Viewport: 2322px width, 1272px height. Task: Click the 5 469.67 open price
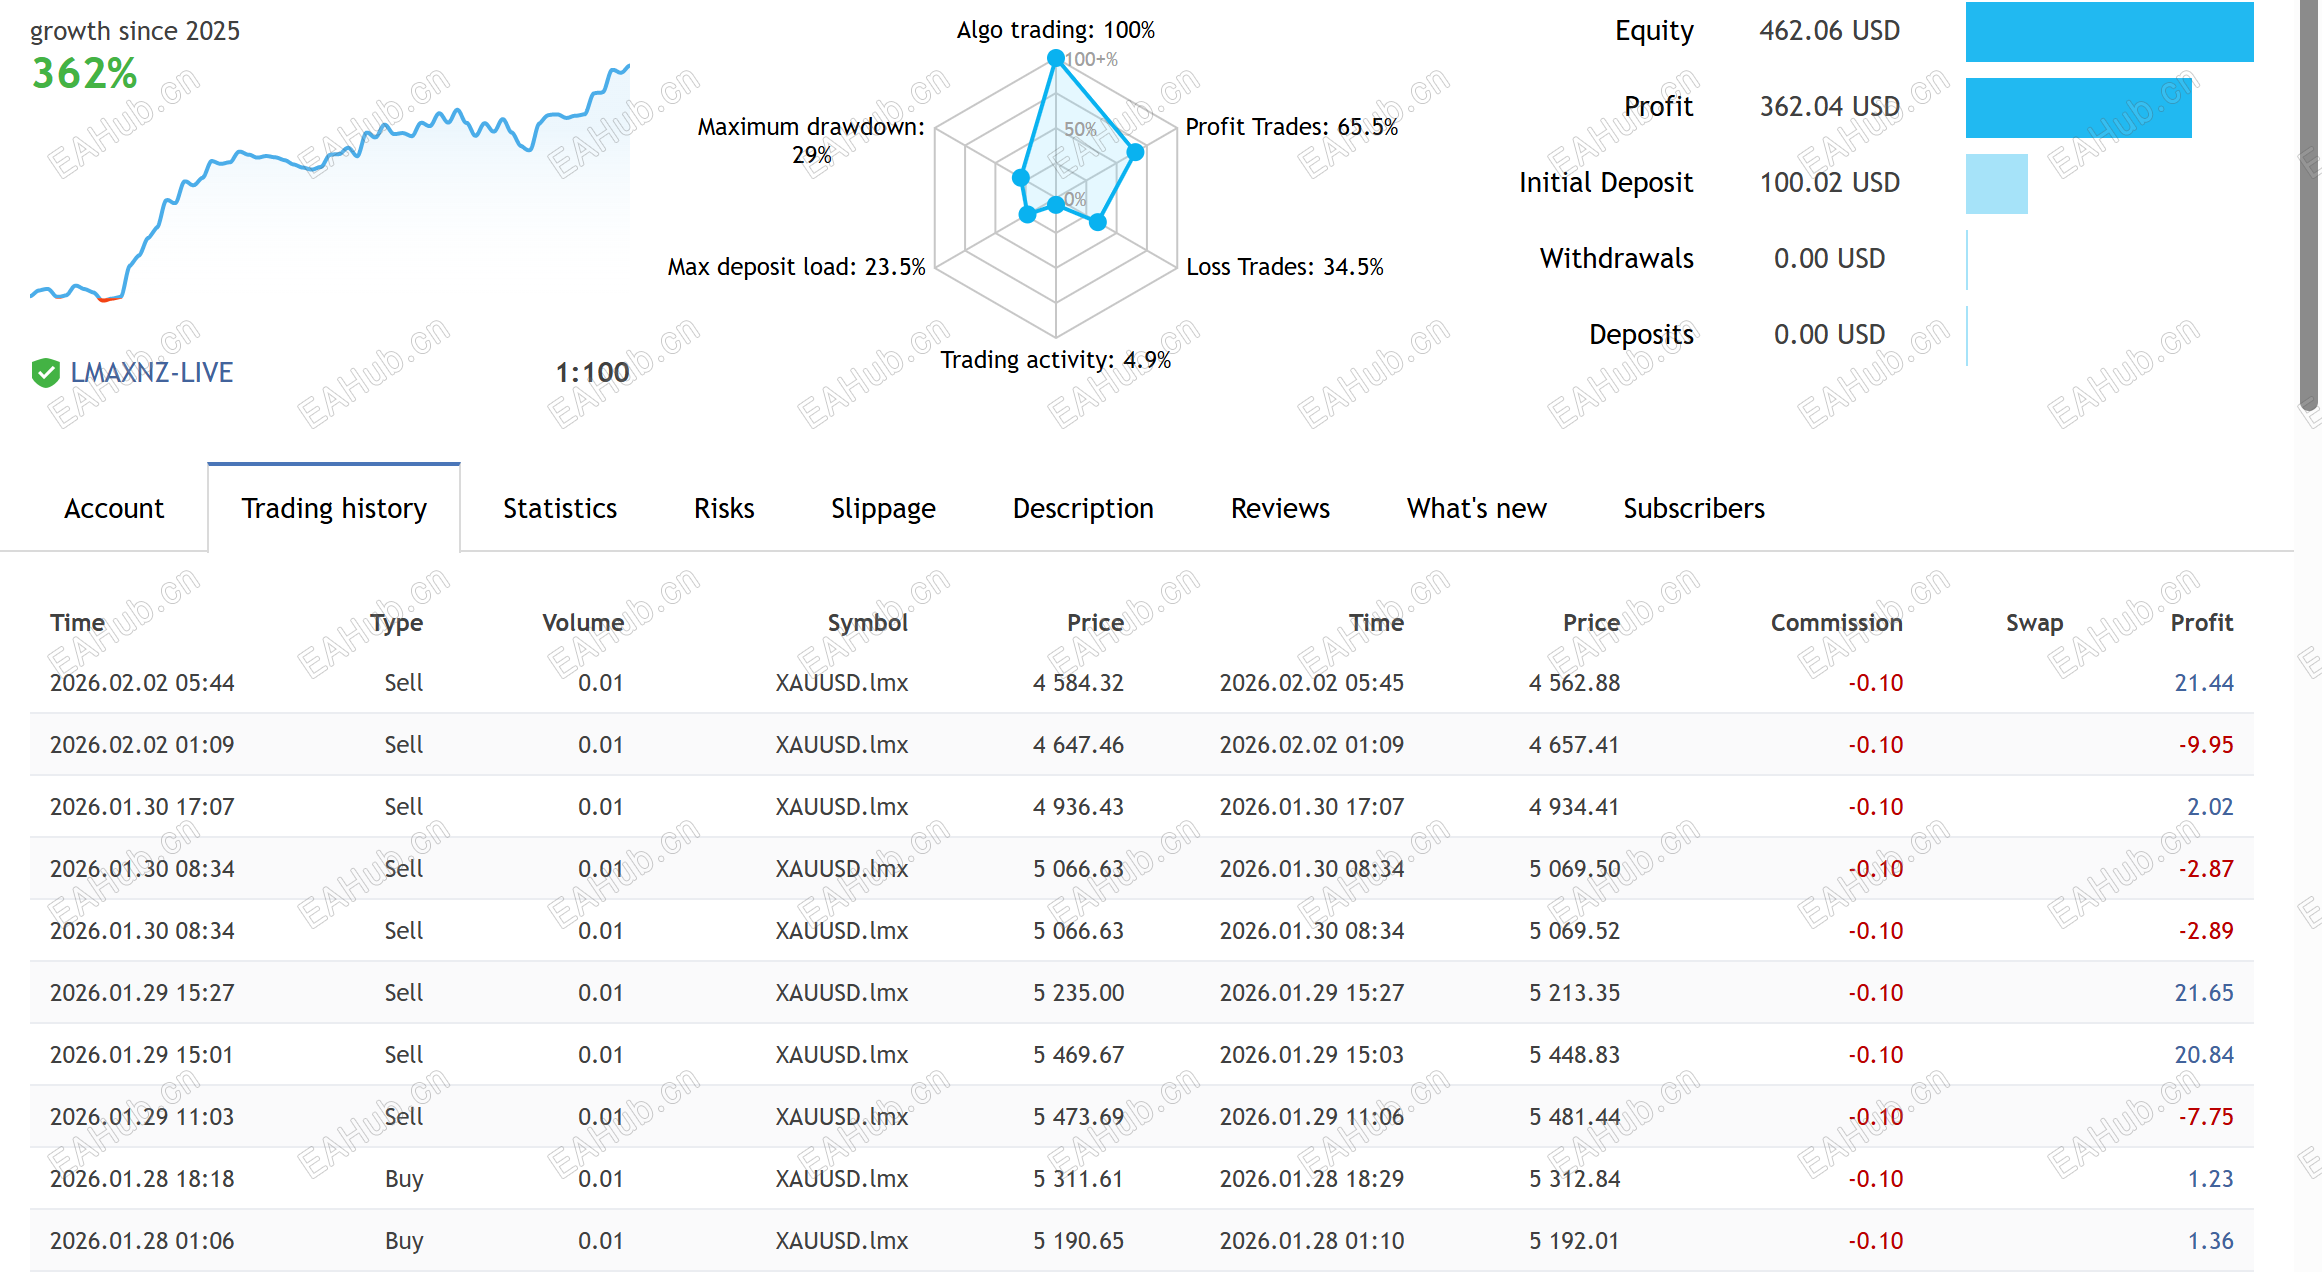[x=1078, y=1055]
